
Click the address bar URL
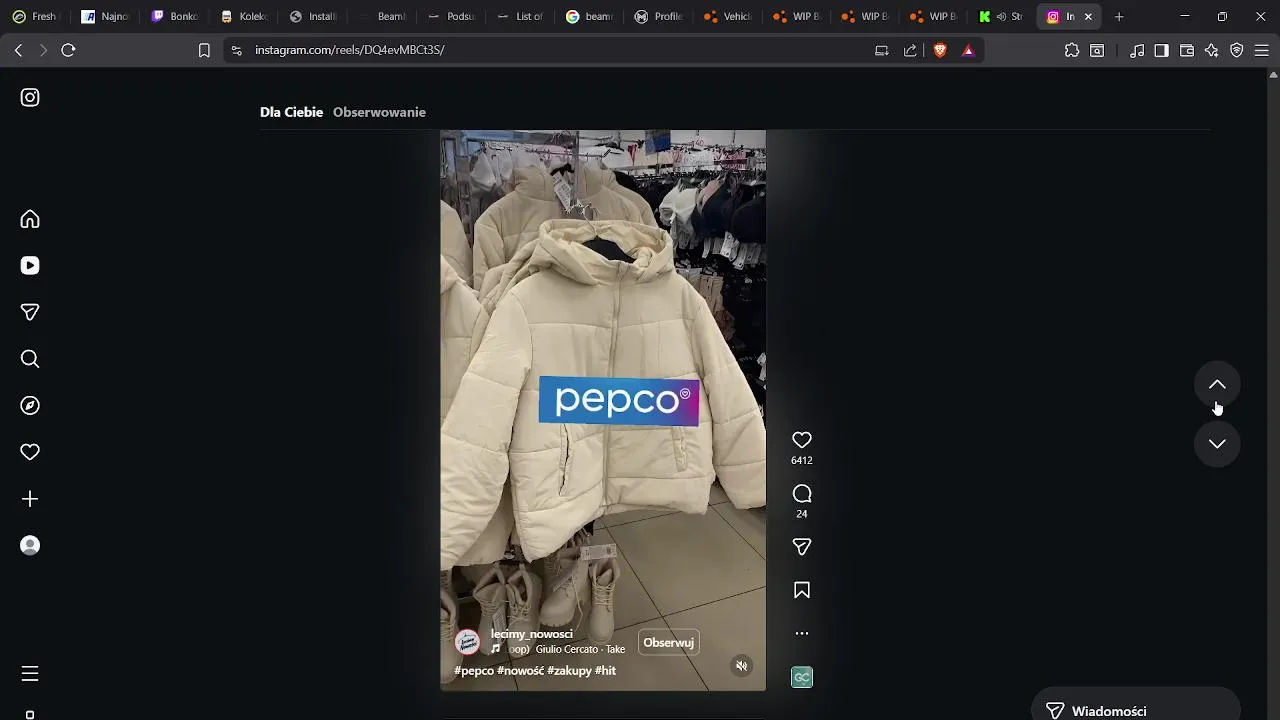pos(350,50)
